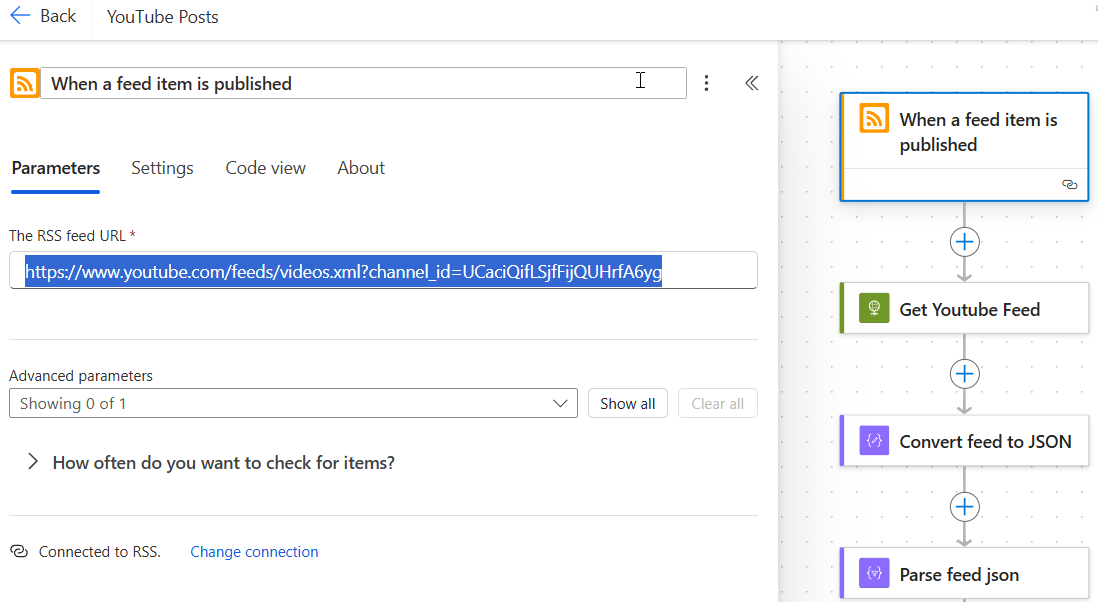Image resolution: width=1098 pixels, height=602 pixels.
Task: Click the Advanced parameters label
Action: point(81,376)
